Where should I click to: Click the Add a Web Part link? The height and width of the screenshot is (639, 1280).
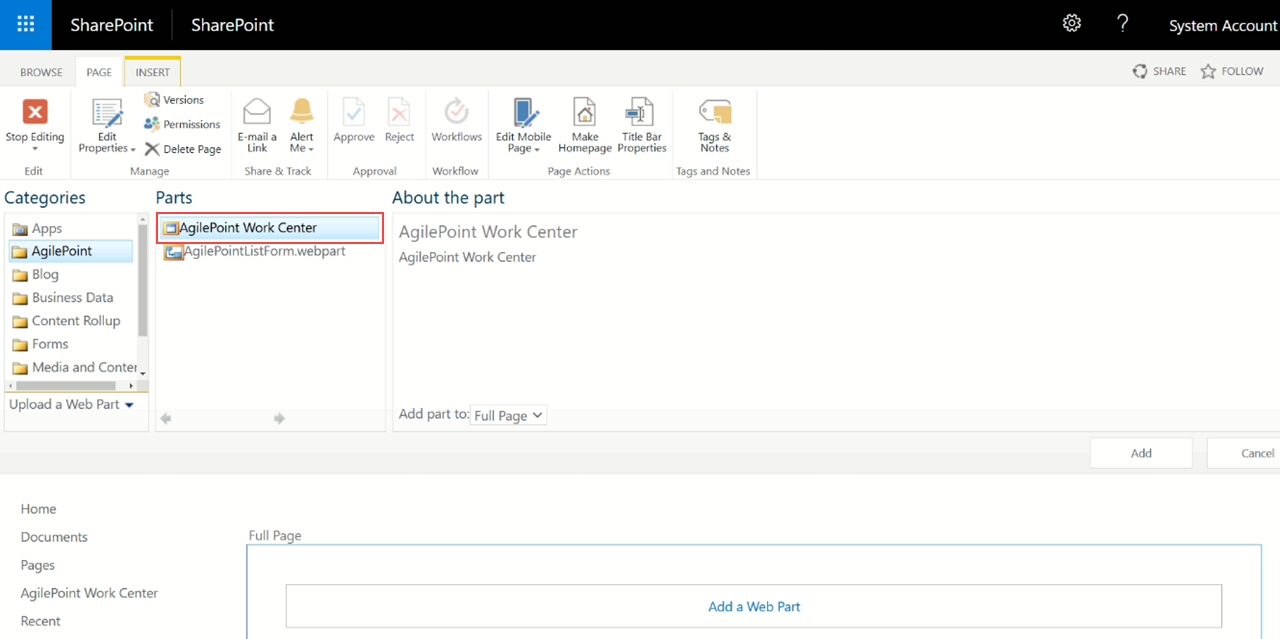[754, 606]
